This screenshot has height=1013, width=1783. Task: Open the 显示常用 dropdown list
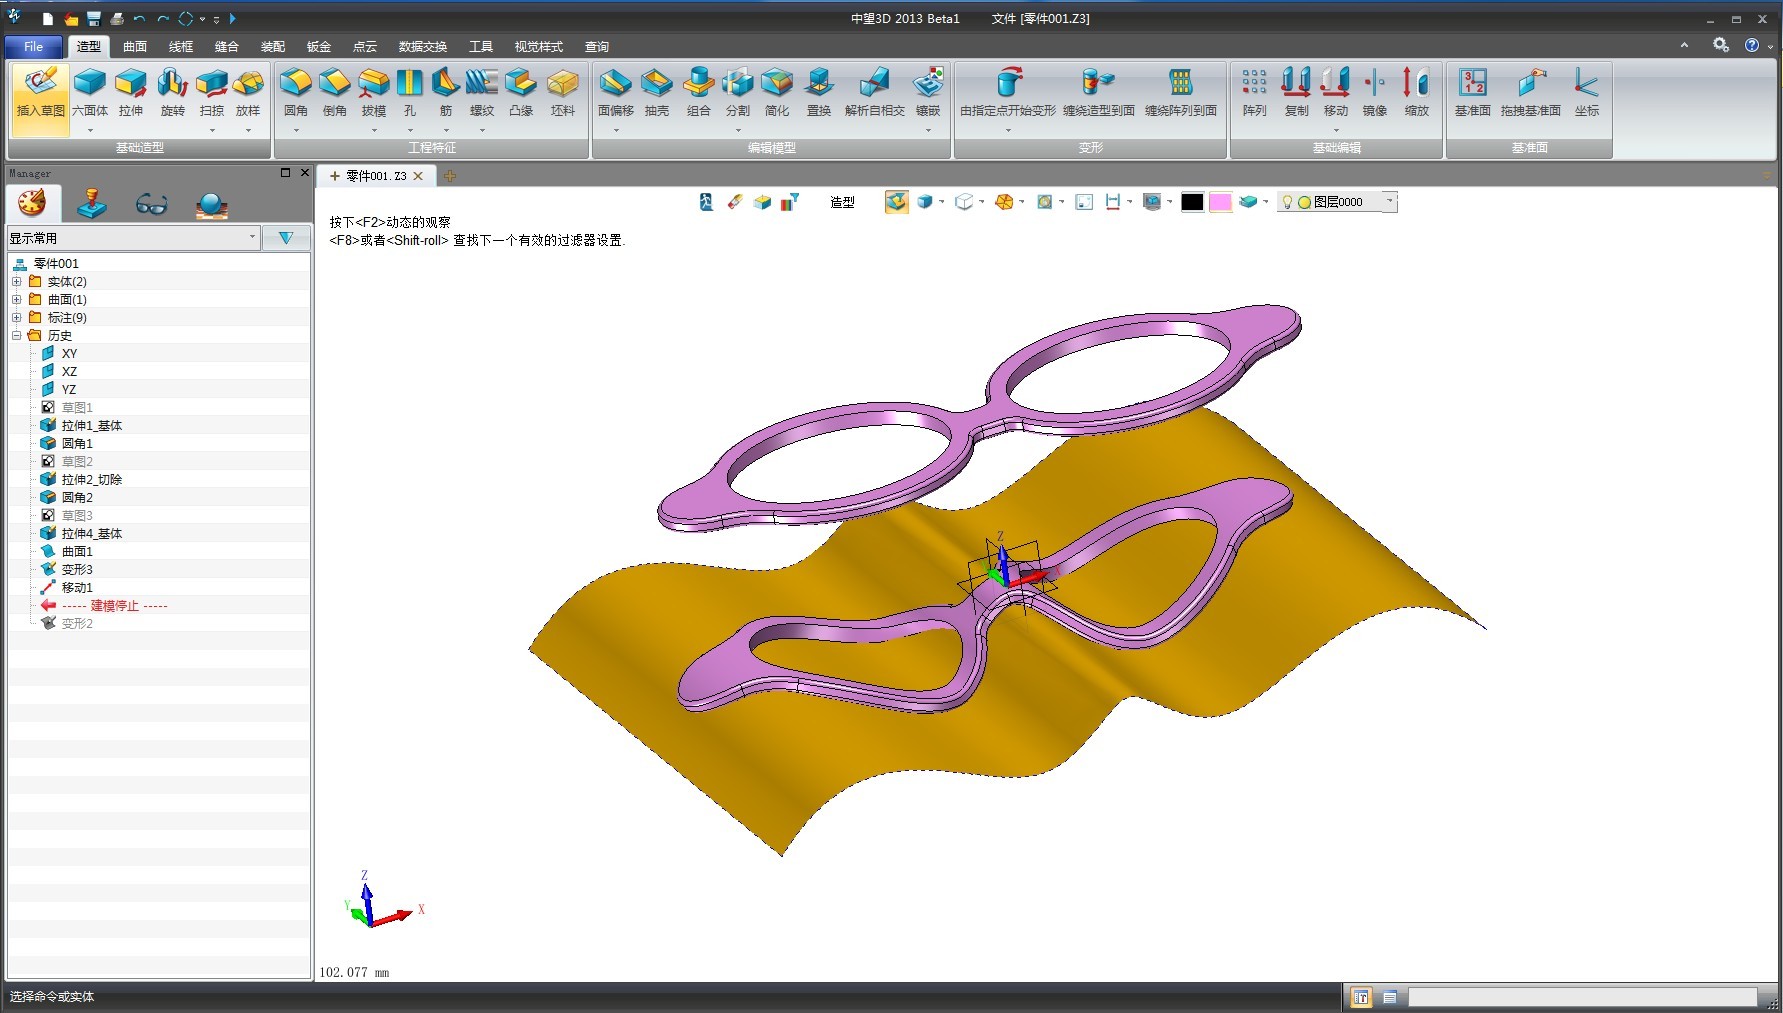252,238
